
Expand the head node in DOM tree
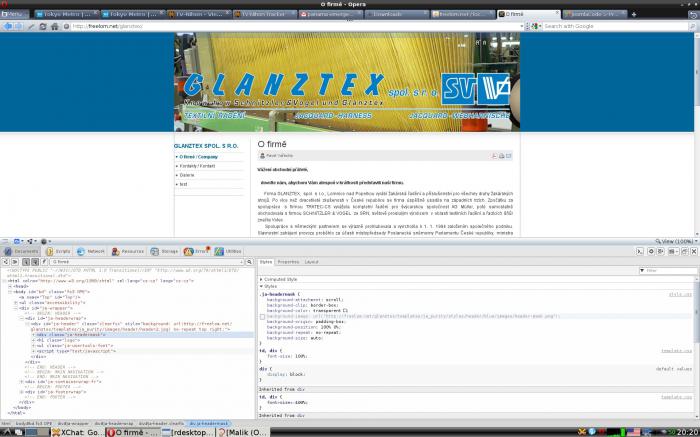point(10,287)
